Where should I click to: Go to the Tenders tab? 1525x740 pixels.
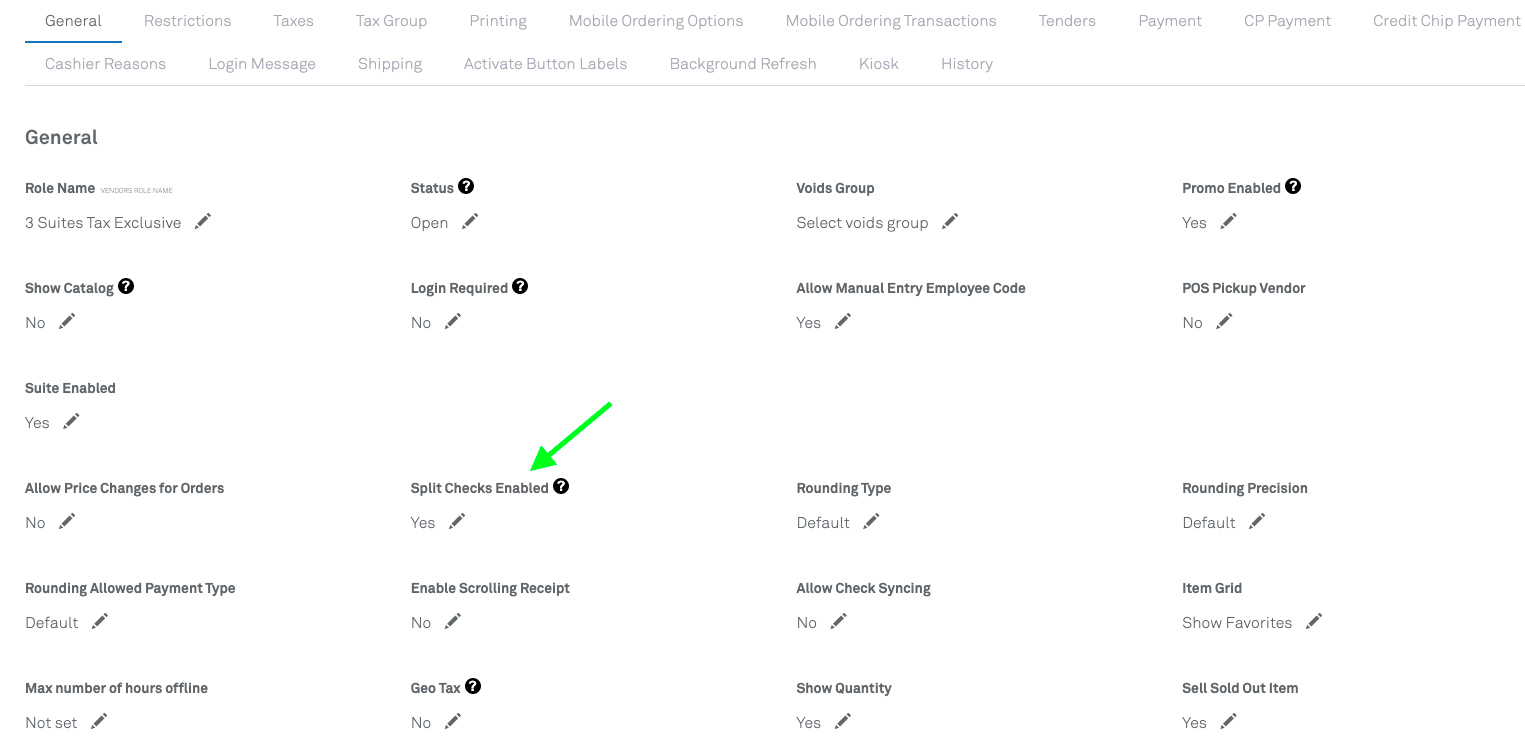[1067, 21]
